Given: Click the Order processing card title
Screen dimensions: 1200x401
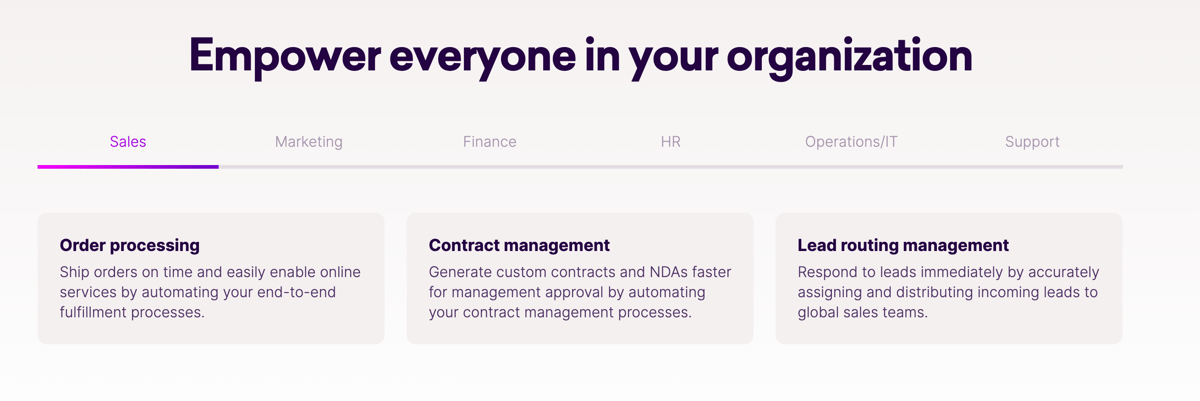Looking at the screenshot, I should (x=130, y=245).
